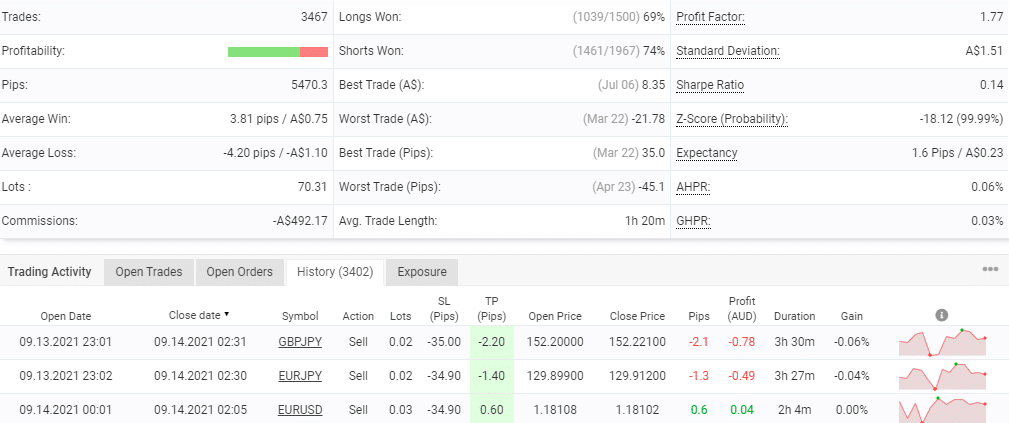
Task: Open the Z-Score (Probability) definition
Action: 732,119
